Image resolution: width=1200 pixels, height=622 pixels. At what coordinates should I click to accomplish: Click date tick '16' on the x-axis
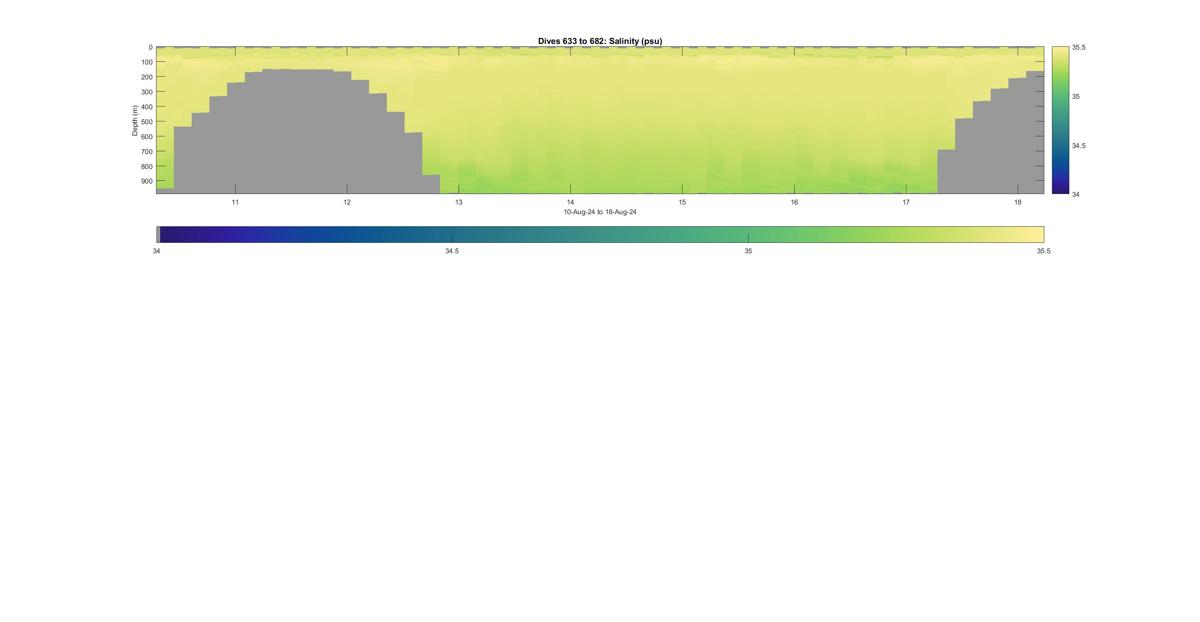(794, 202)
